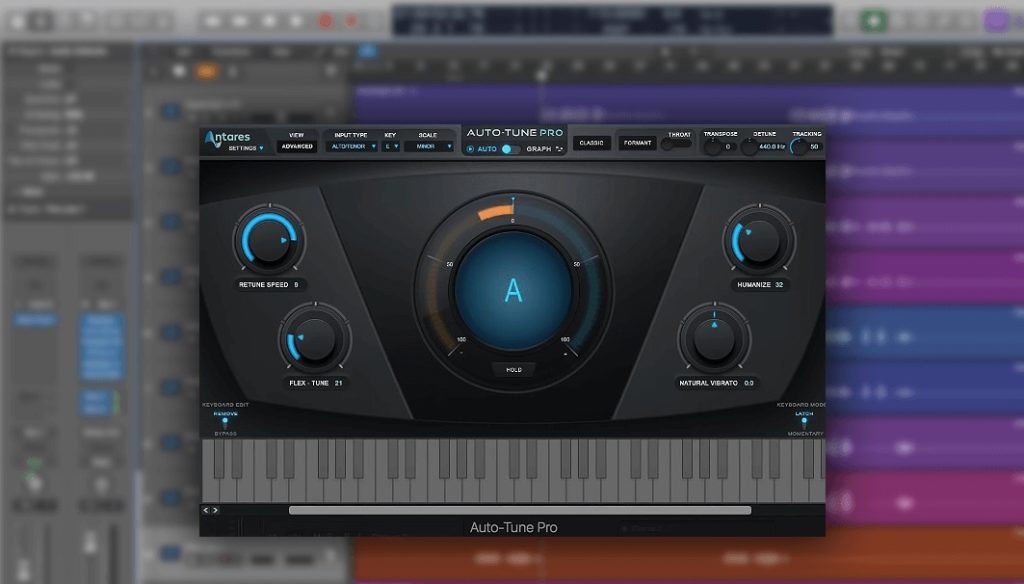
Task: Click the keyboard horizontal scrollbar
Action: (x=520, y=510)
